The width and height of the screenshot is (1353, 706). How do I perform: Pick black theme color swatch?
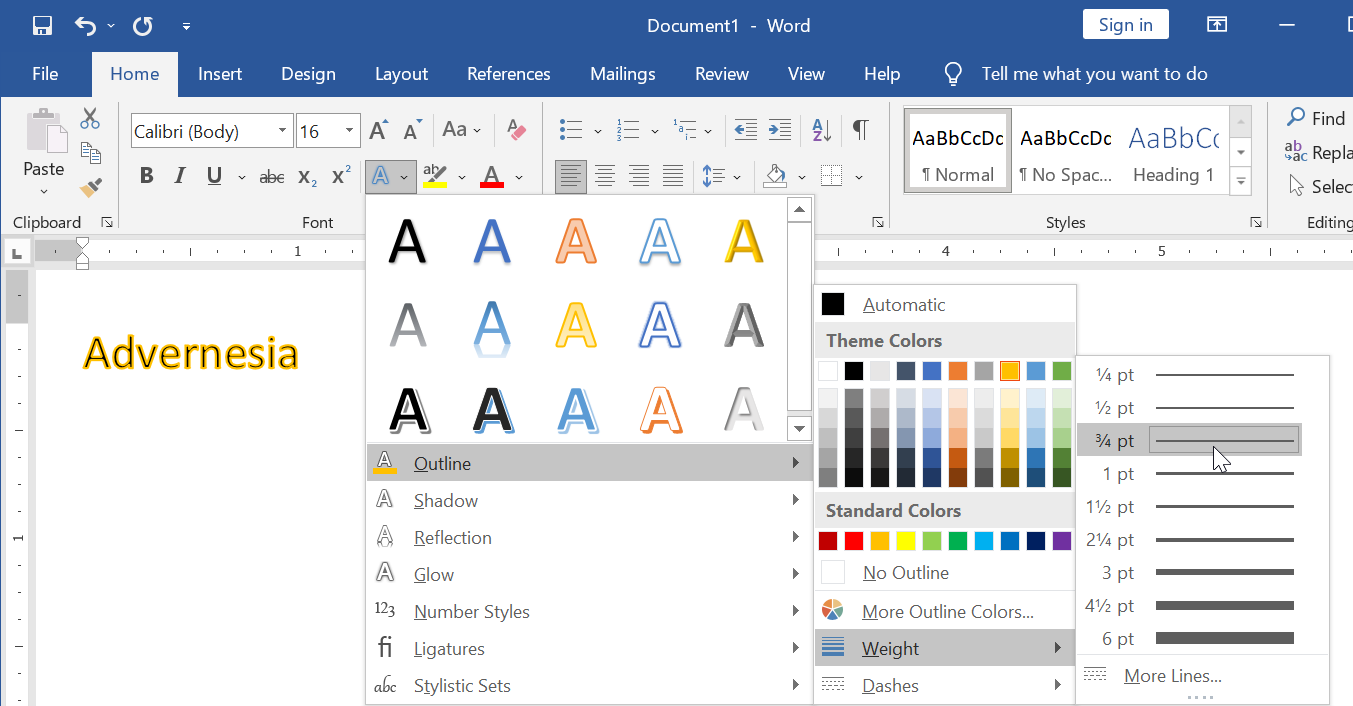pyautogui.click(x=854, y=371)
